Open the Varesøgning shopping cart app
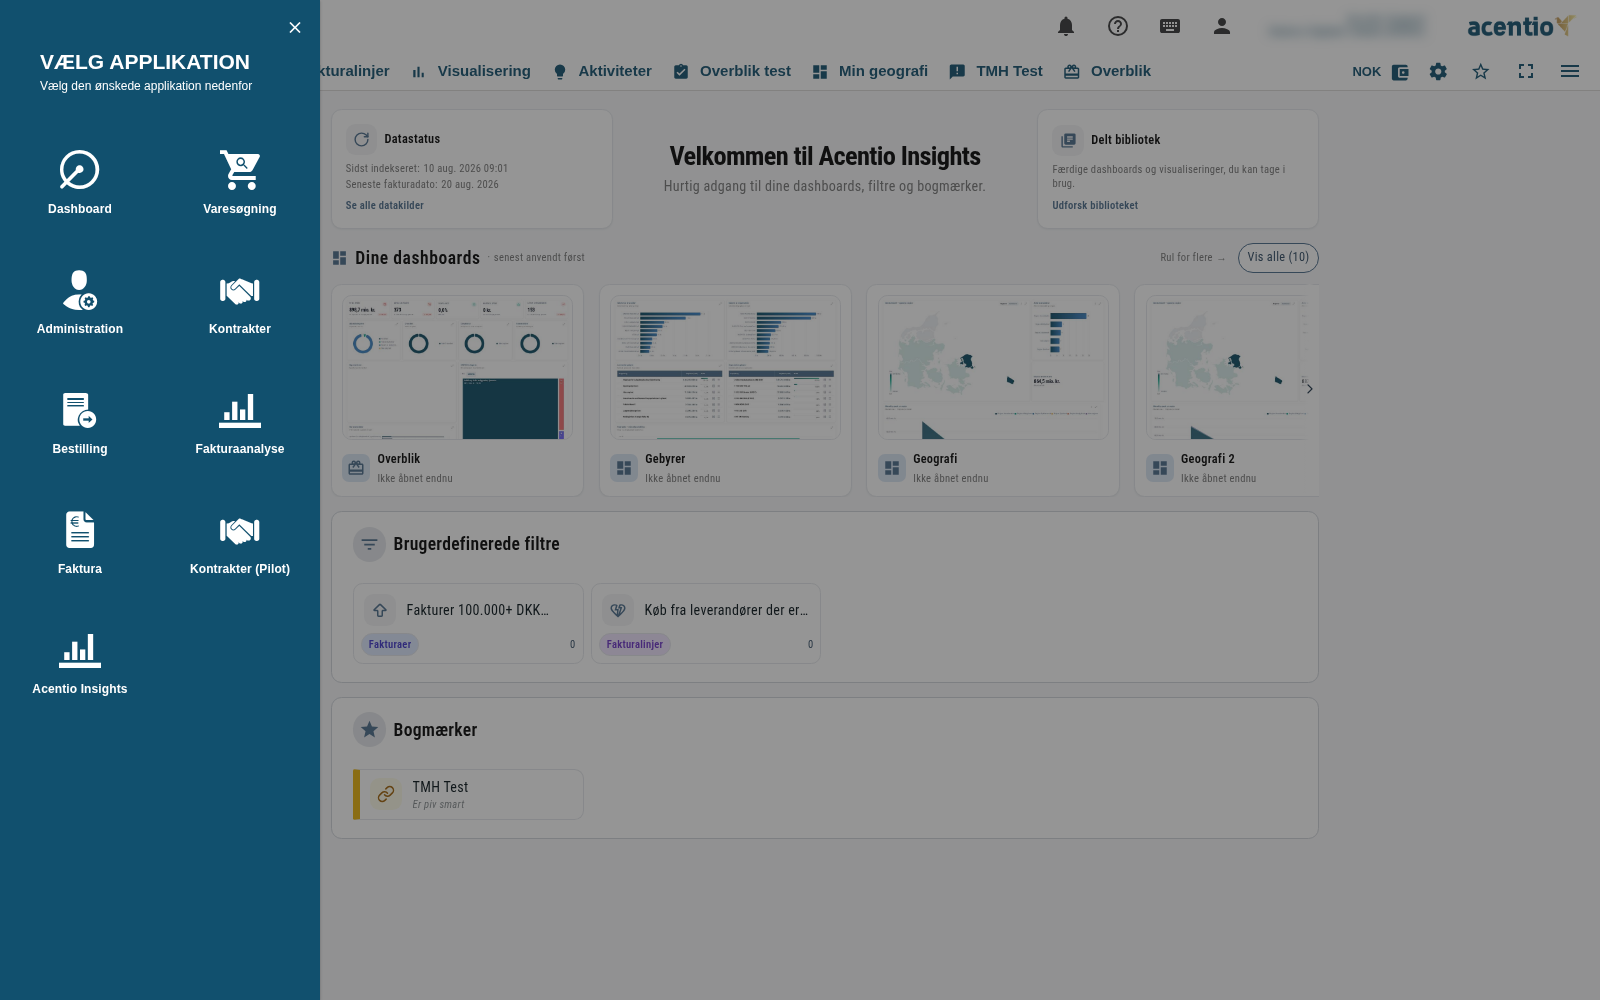The width and height of the screenshot is (1600, 1000). coord(240,182)
